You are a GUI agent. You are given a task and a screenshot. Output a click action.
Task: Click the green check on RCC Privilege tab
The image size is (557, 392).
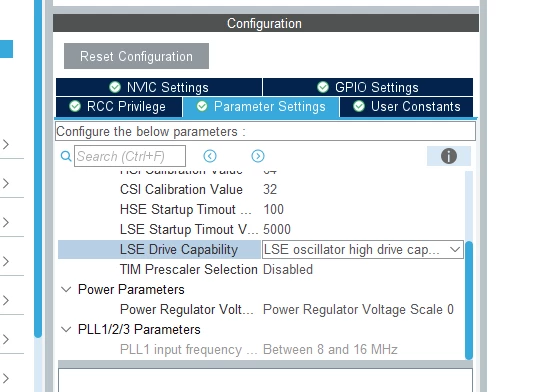(75, 106)
